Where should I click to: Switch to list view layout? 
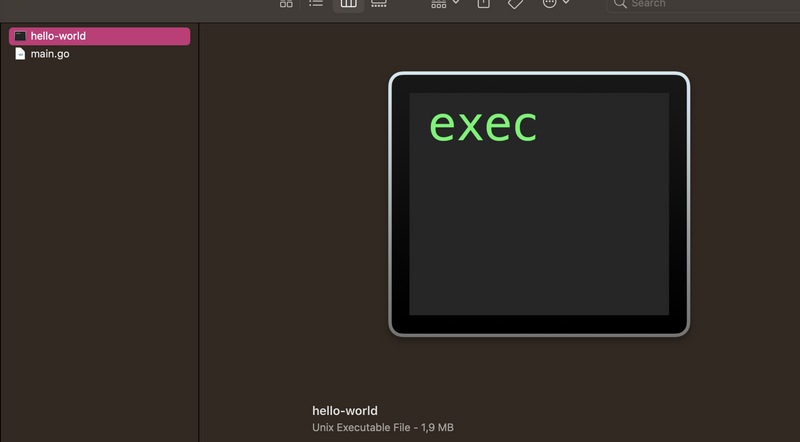(316, 4)
